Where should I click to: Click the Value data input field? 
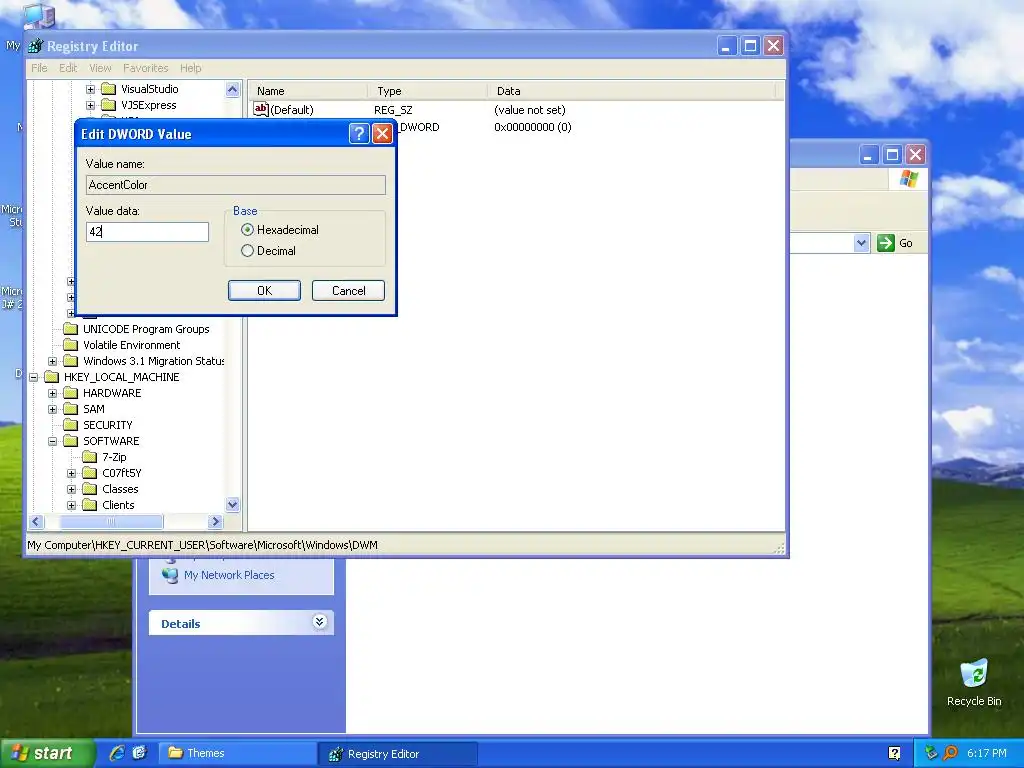147,232
